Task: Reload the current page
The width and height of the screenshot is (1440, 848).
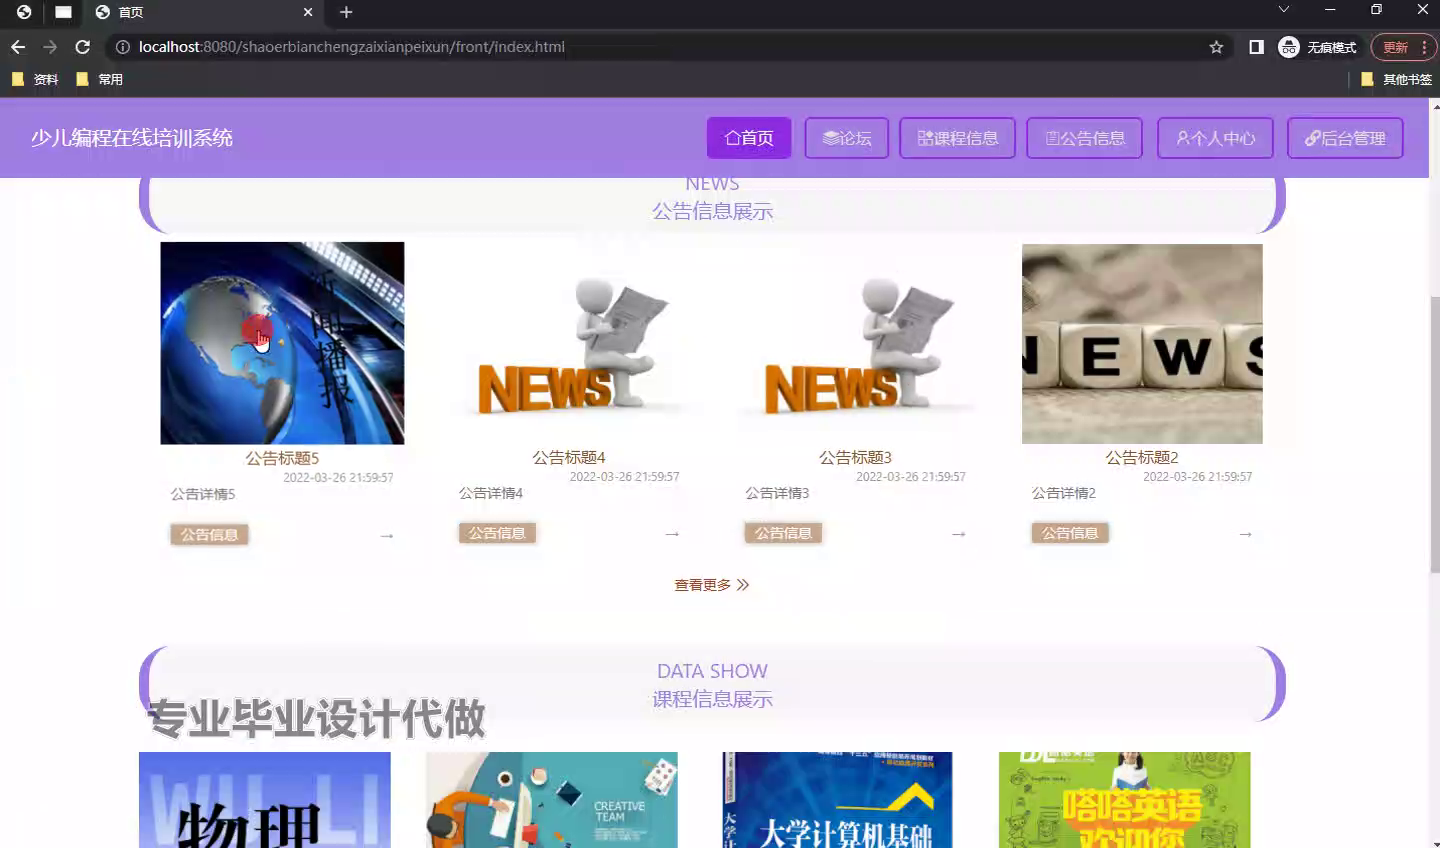Action: 83,47
